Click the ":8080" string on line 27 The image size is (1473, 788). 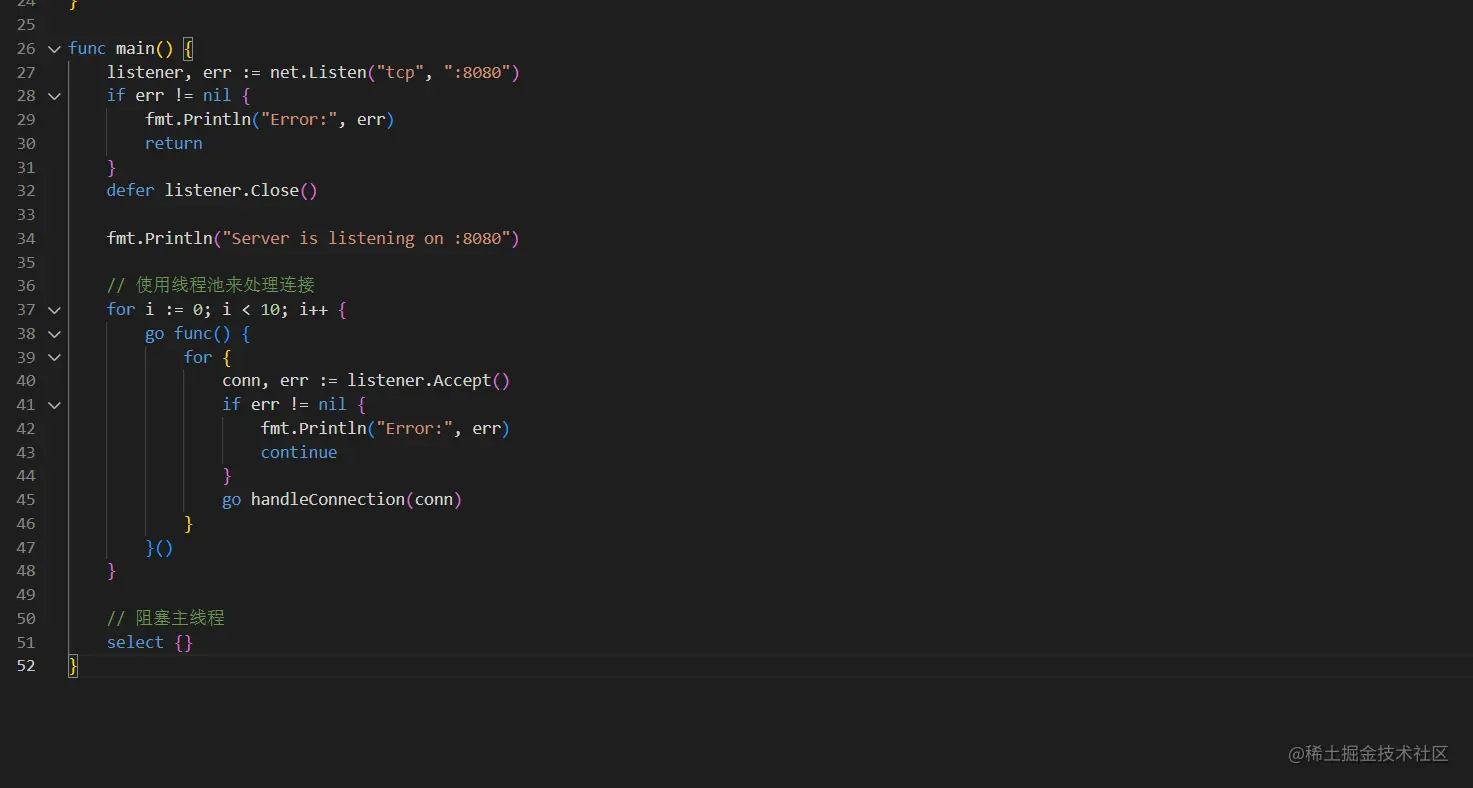pyautogui.click(x=477, y=72)
